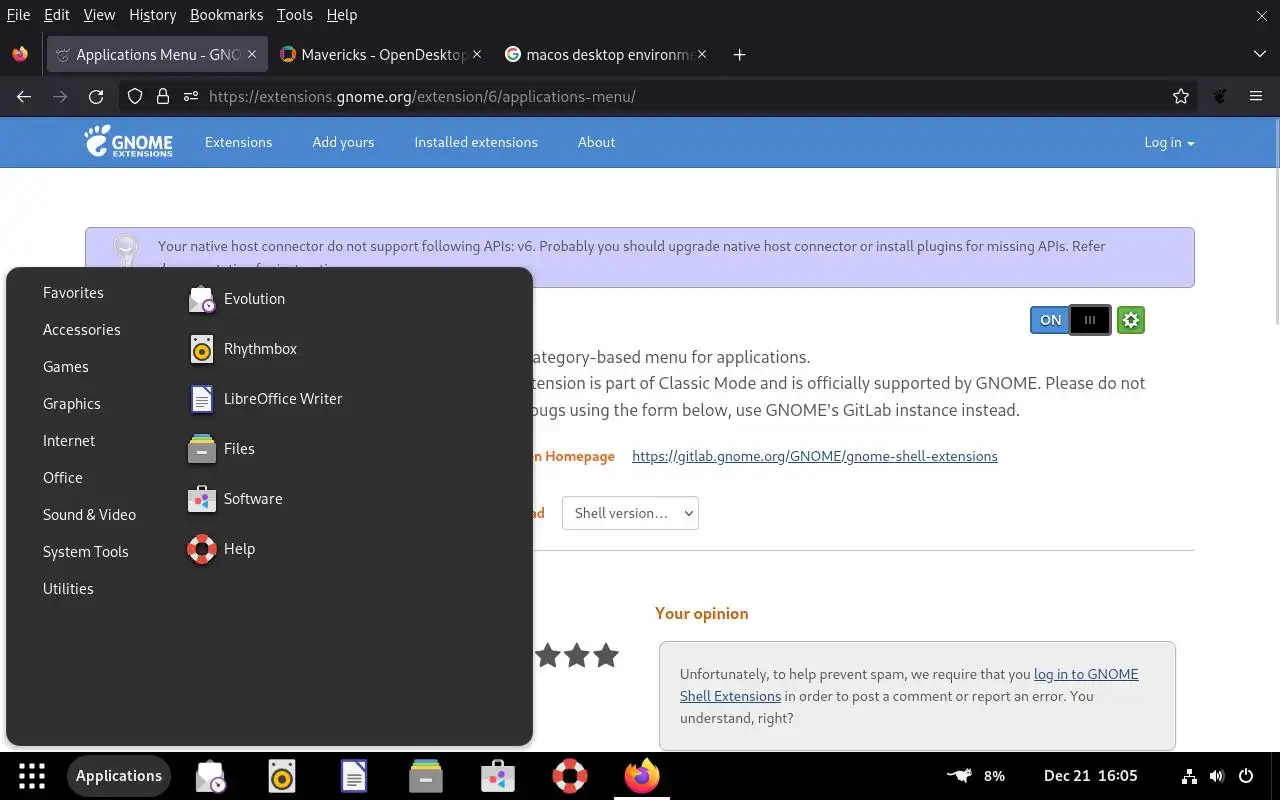Select the Graphics category
The image size is (1280, 800).
pos(72,404)
